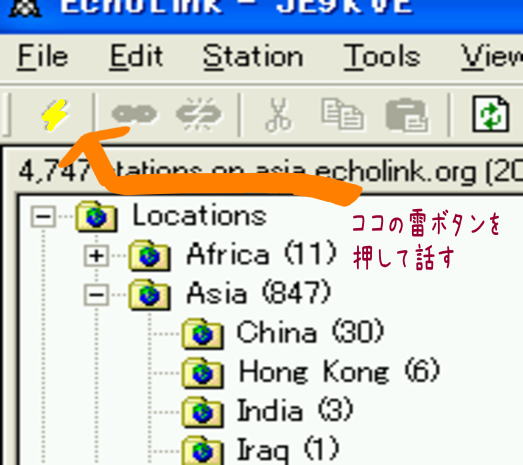The image size is (523, 465).
Task: Click the green Refresh list icon
Action: point(491,114)
